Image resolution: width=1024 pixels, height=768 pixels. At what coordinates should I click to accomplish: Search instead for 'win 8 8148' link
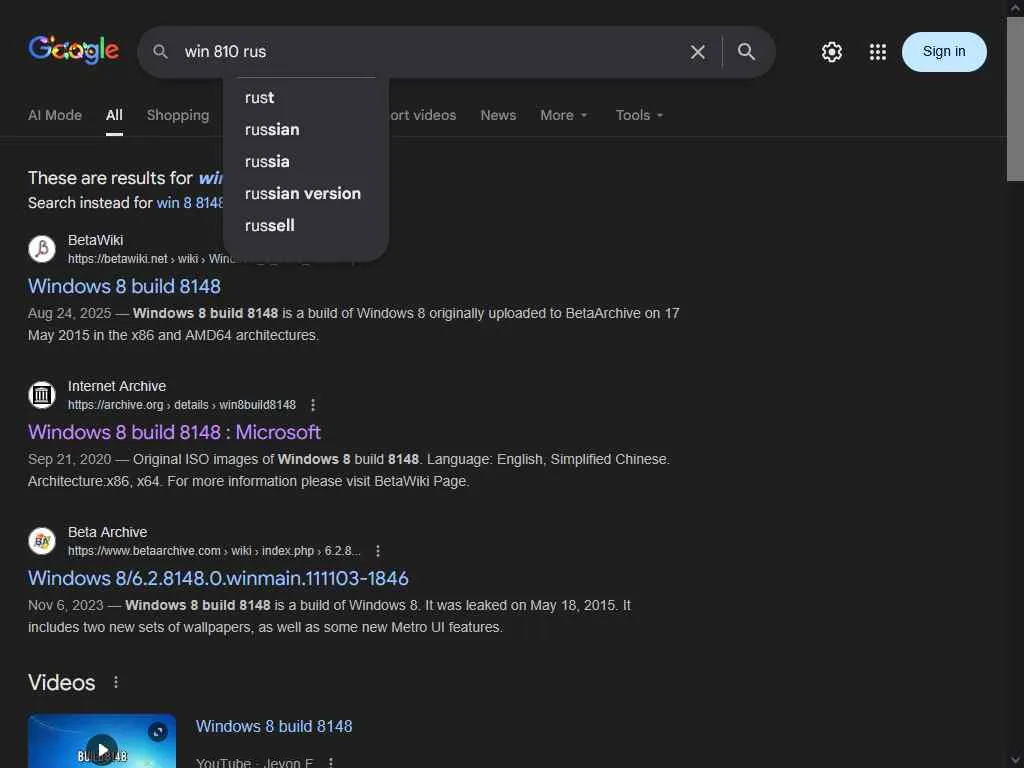pyautogui.click(x=190, y=202)
